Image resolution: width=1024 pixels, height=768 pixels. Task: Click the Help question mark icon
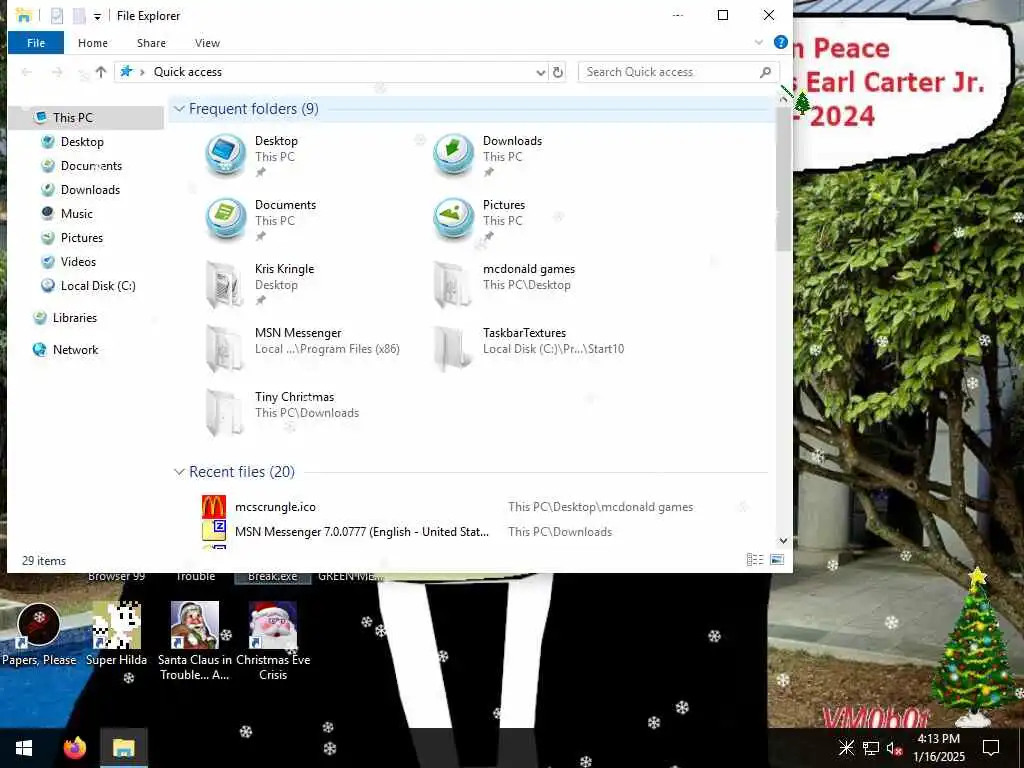780,42
